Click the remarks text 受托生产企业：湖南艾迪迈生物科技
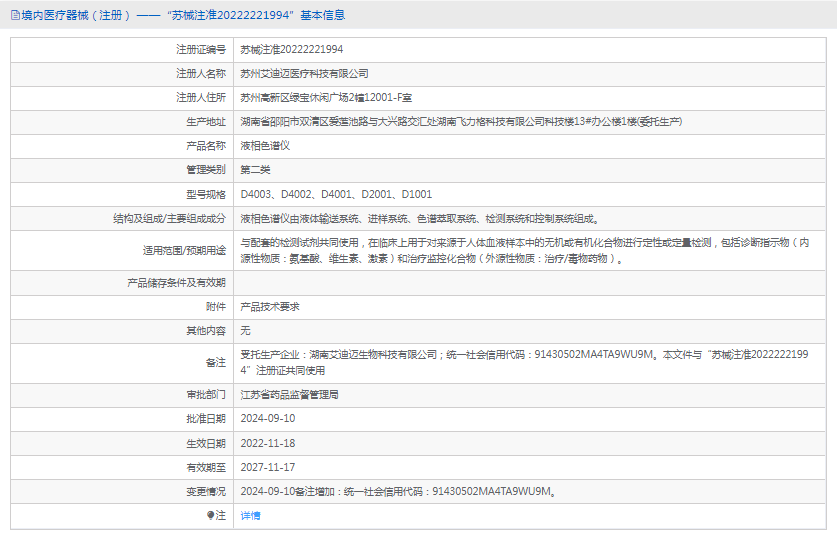837x537 pixels. click(x=524, y=362)
